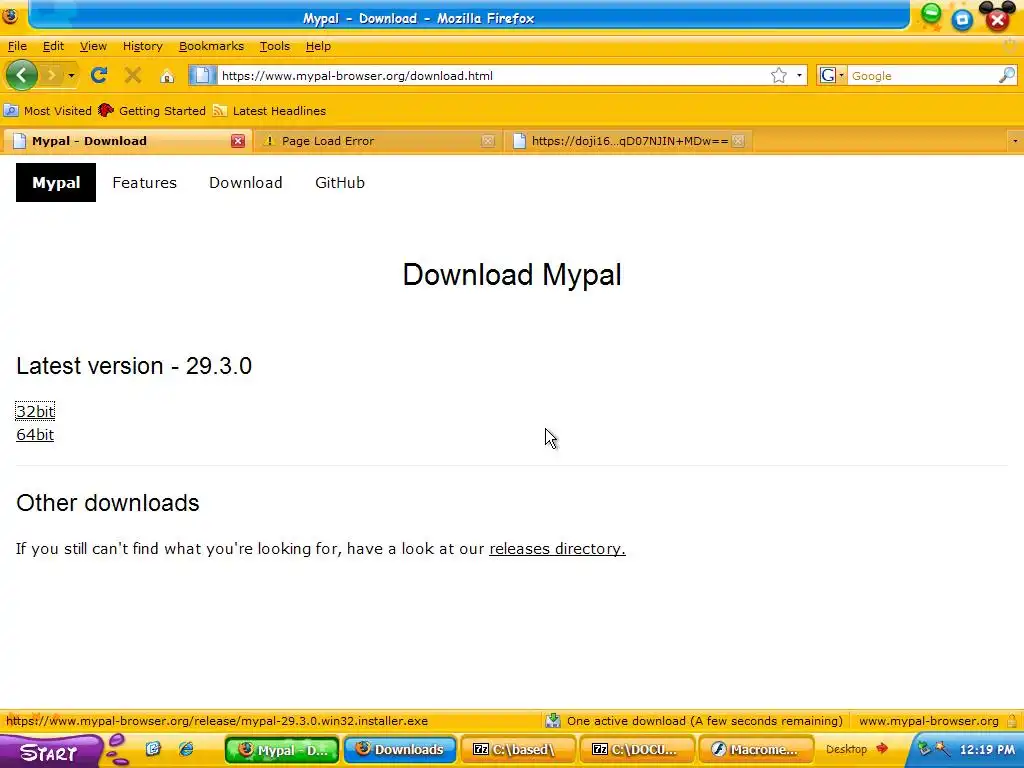Screen dimensions: 1024x768
Task: Open Latest Headlines feed bookmark
Action: tap(270, 111)
